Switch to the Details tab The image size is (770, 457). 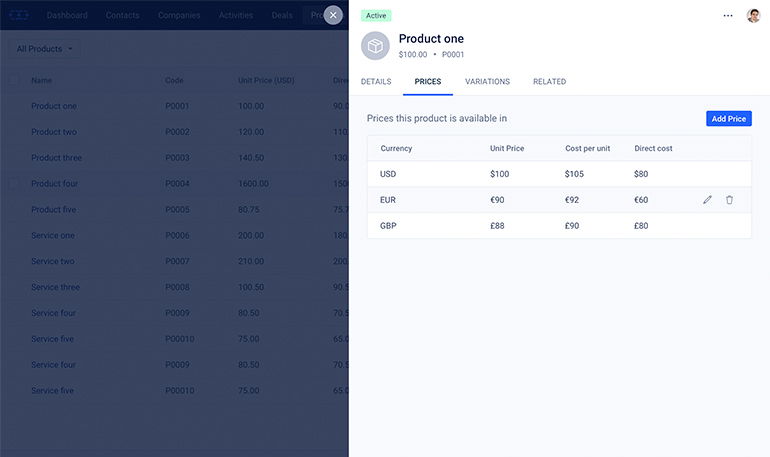coord(376,81)
